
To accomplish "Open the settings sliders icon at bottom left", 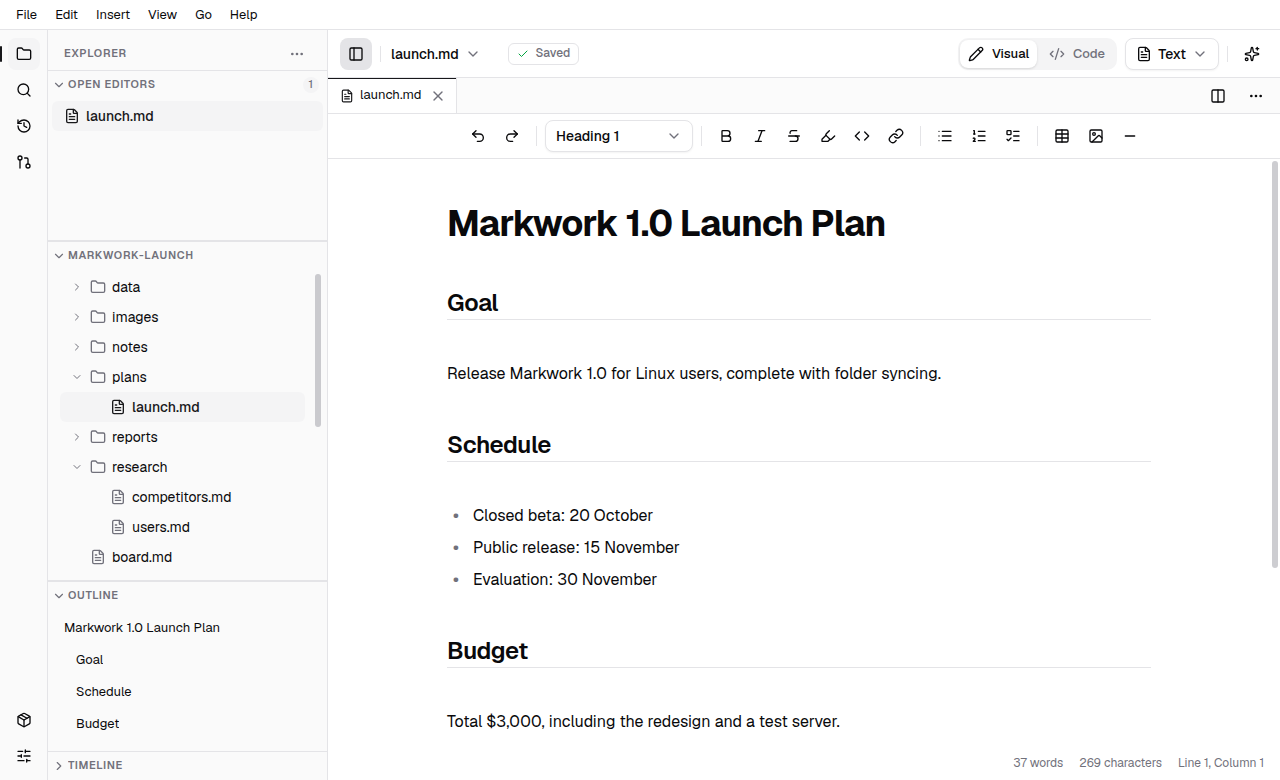I will pos(24,756).
